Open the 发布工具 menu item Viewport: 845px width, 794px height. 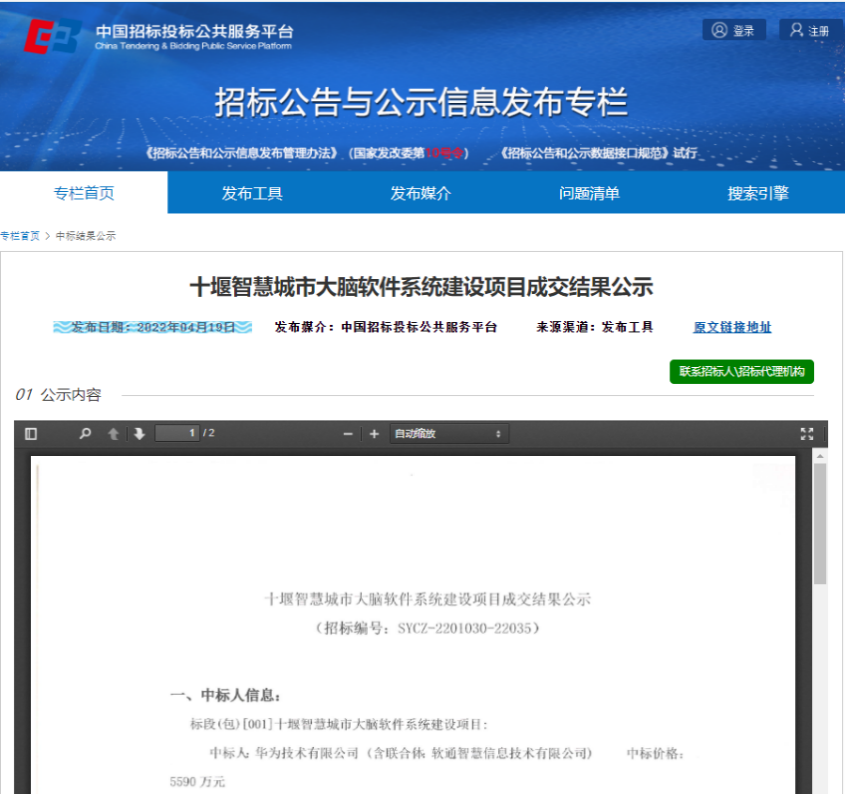[x=252, y=193]
